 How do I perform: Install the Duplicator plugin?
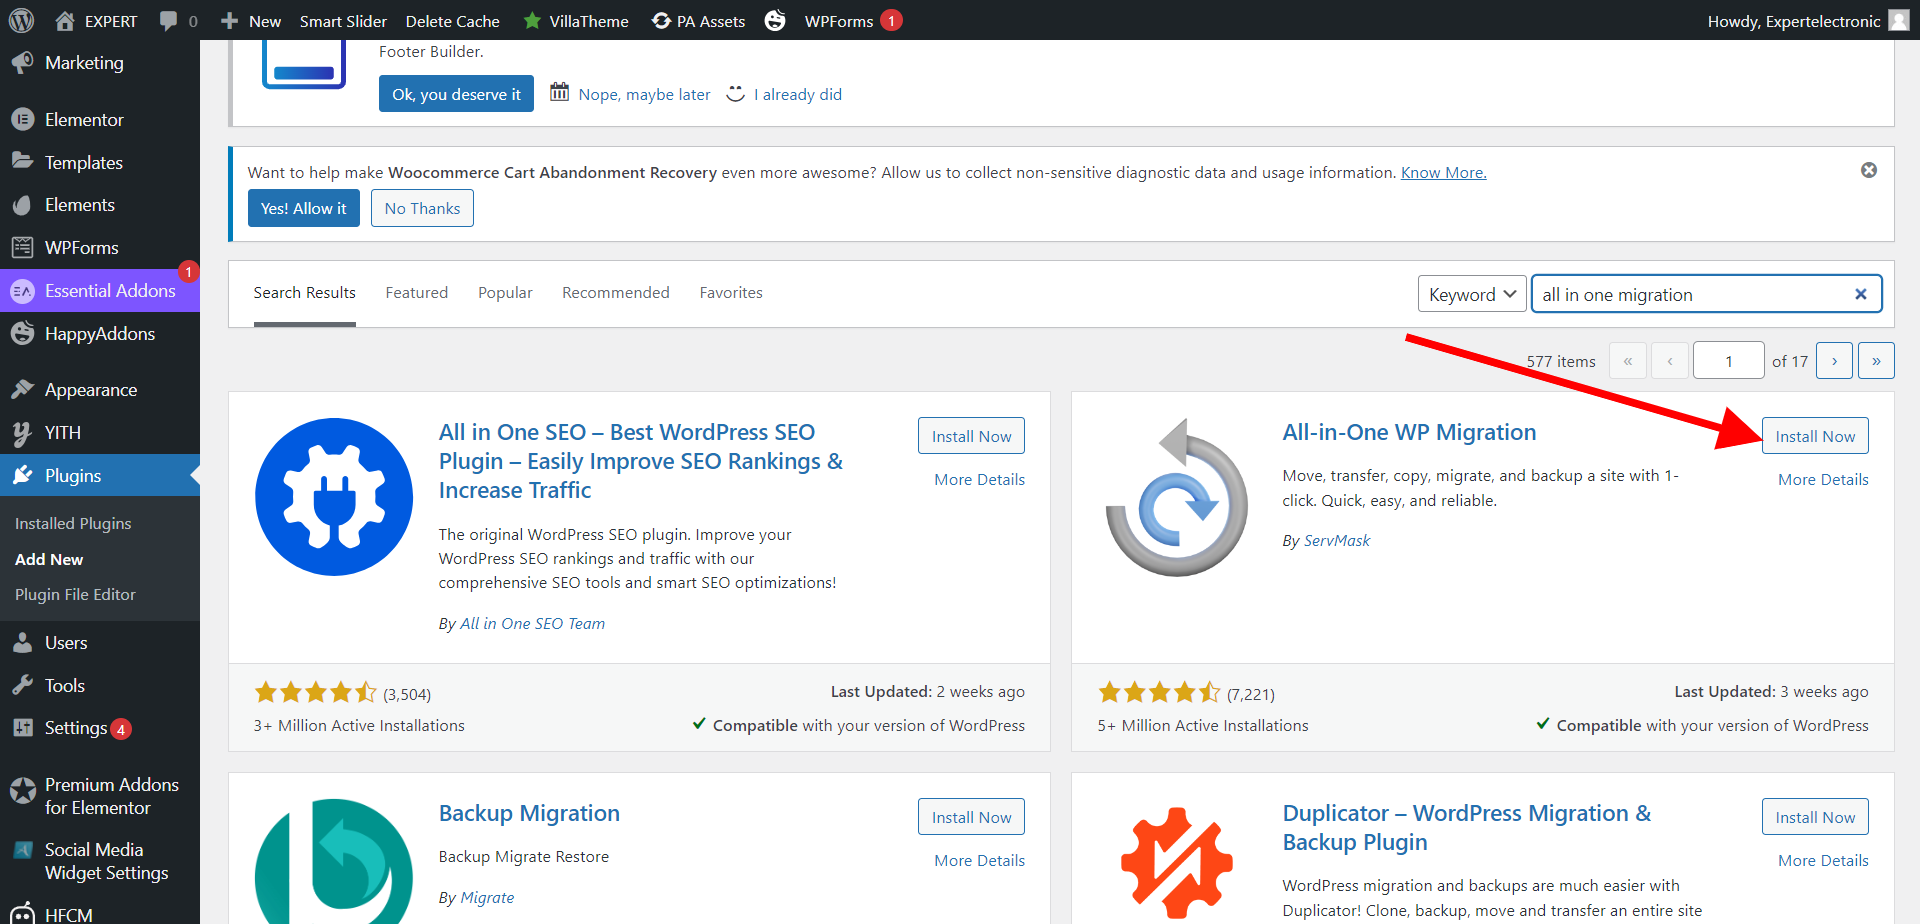point(1815,817)
